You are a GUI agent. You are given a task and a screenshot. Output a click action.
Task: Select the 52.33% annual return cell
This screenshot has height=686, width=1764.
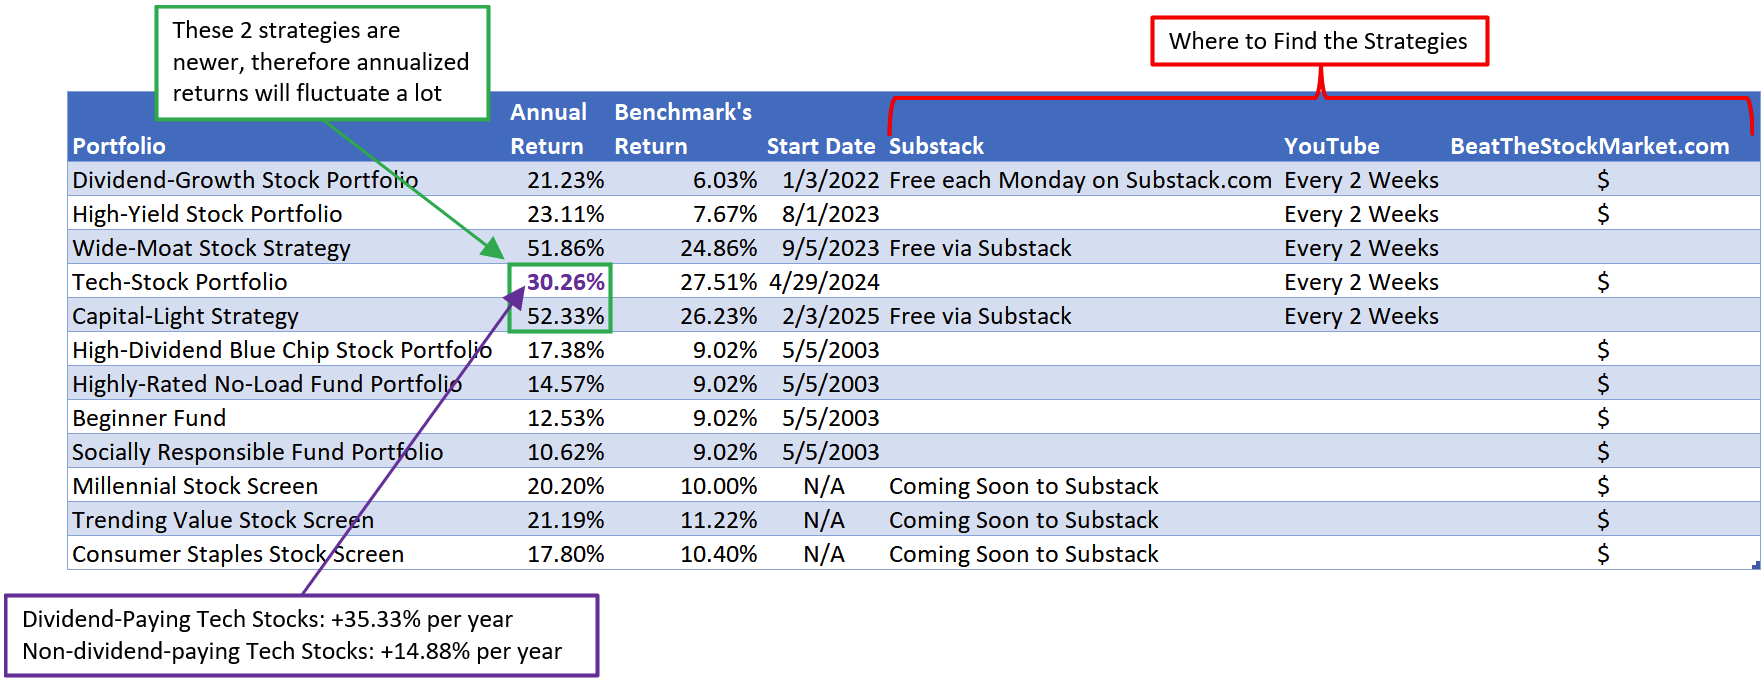point(566,316)
